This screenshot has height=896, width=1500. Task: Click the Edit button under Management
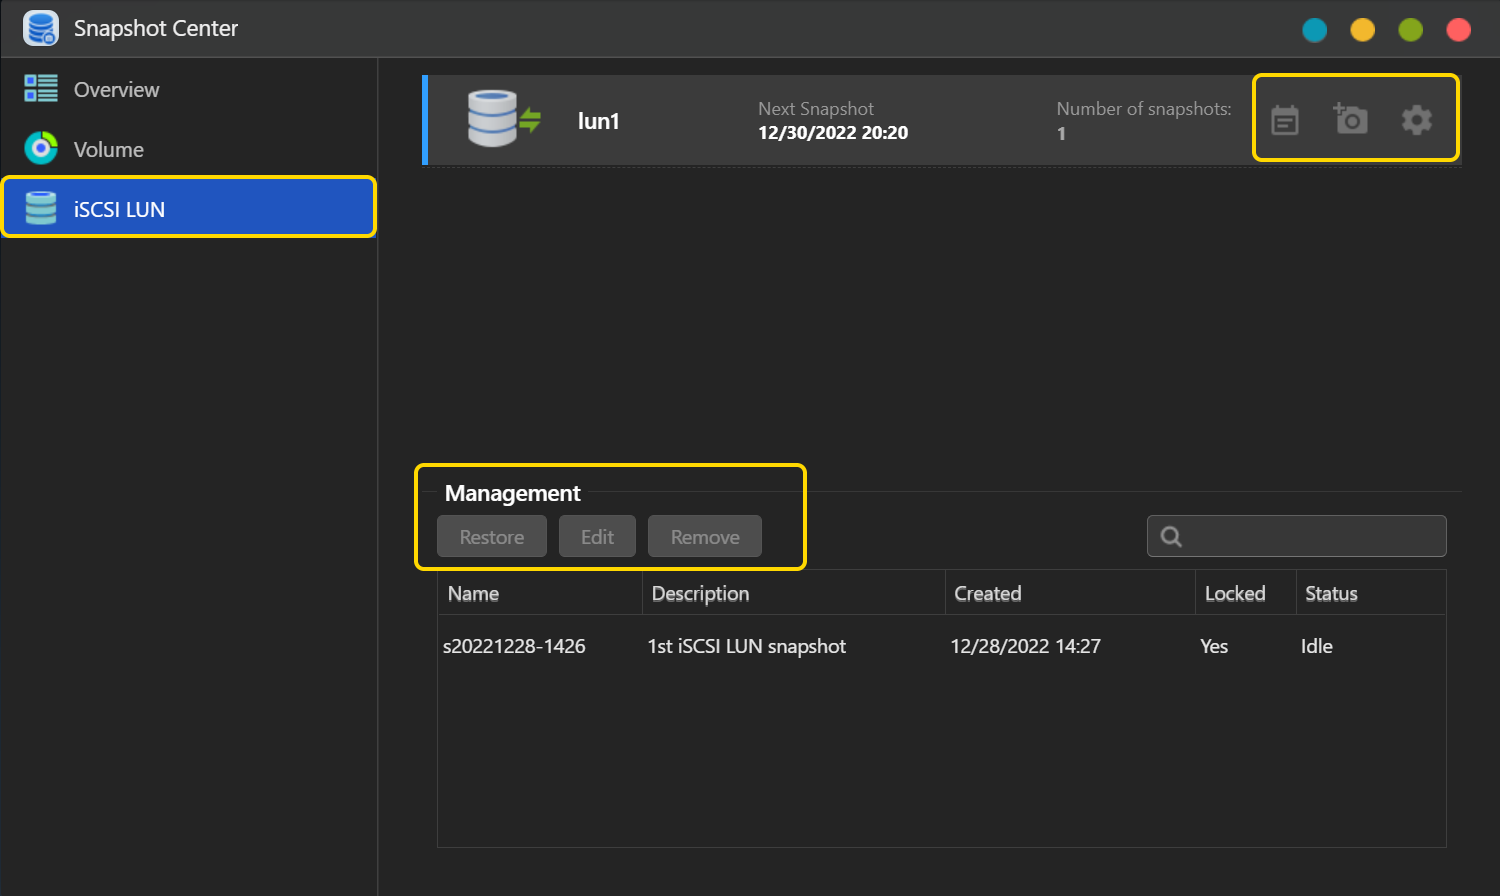[597, 537]
